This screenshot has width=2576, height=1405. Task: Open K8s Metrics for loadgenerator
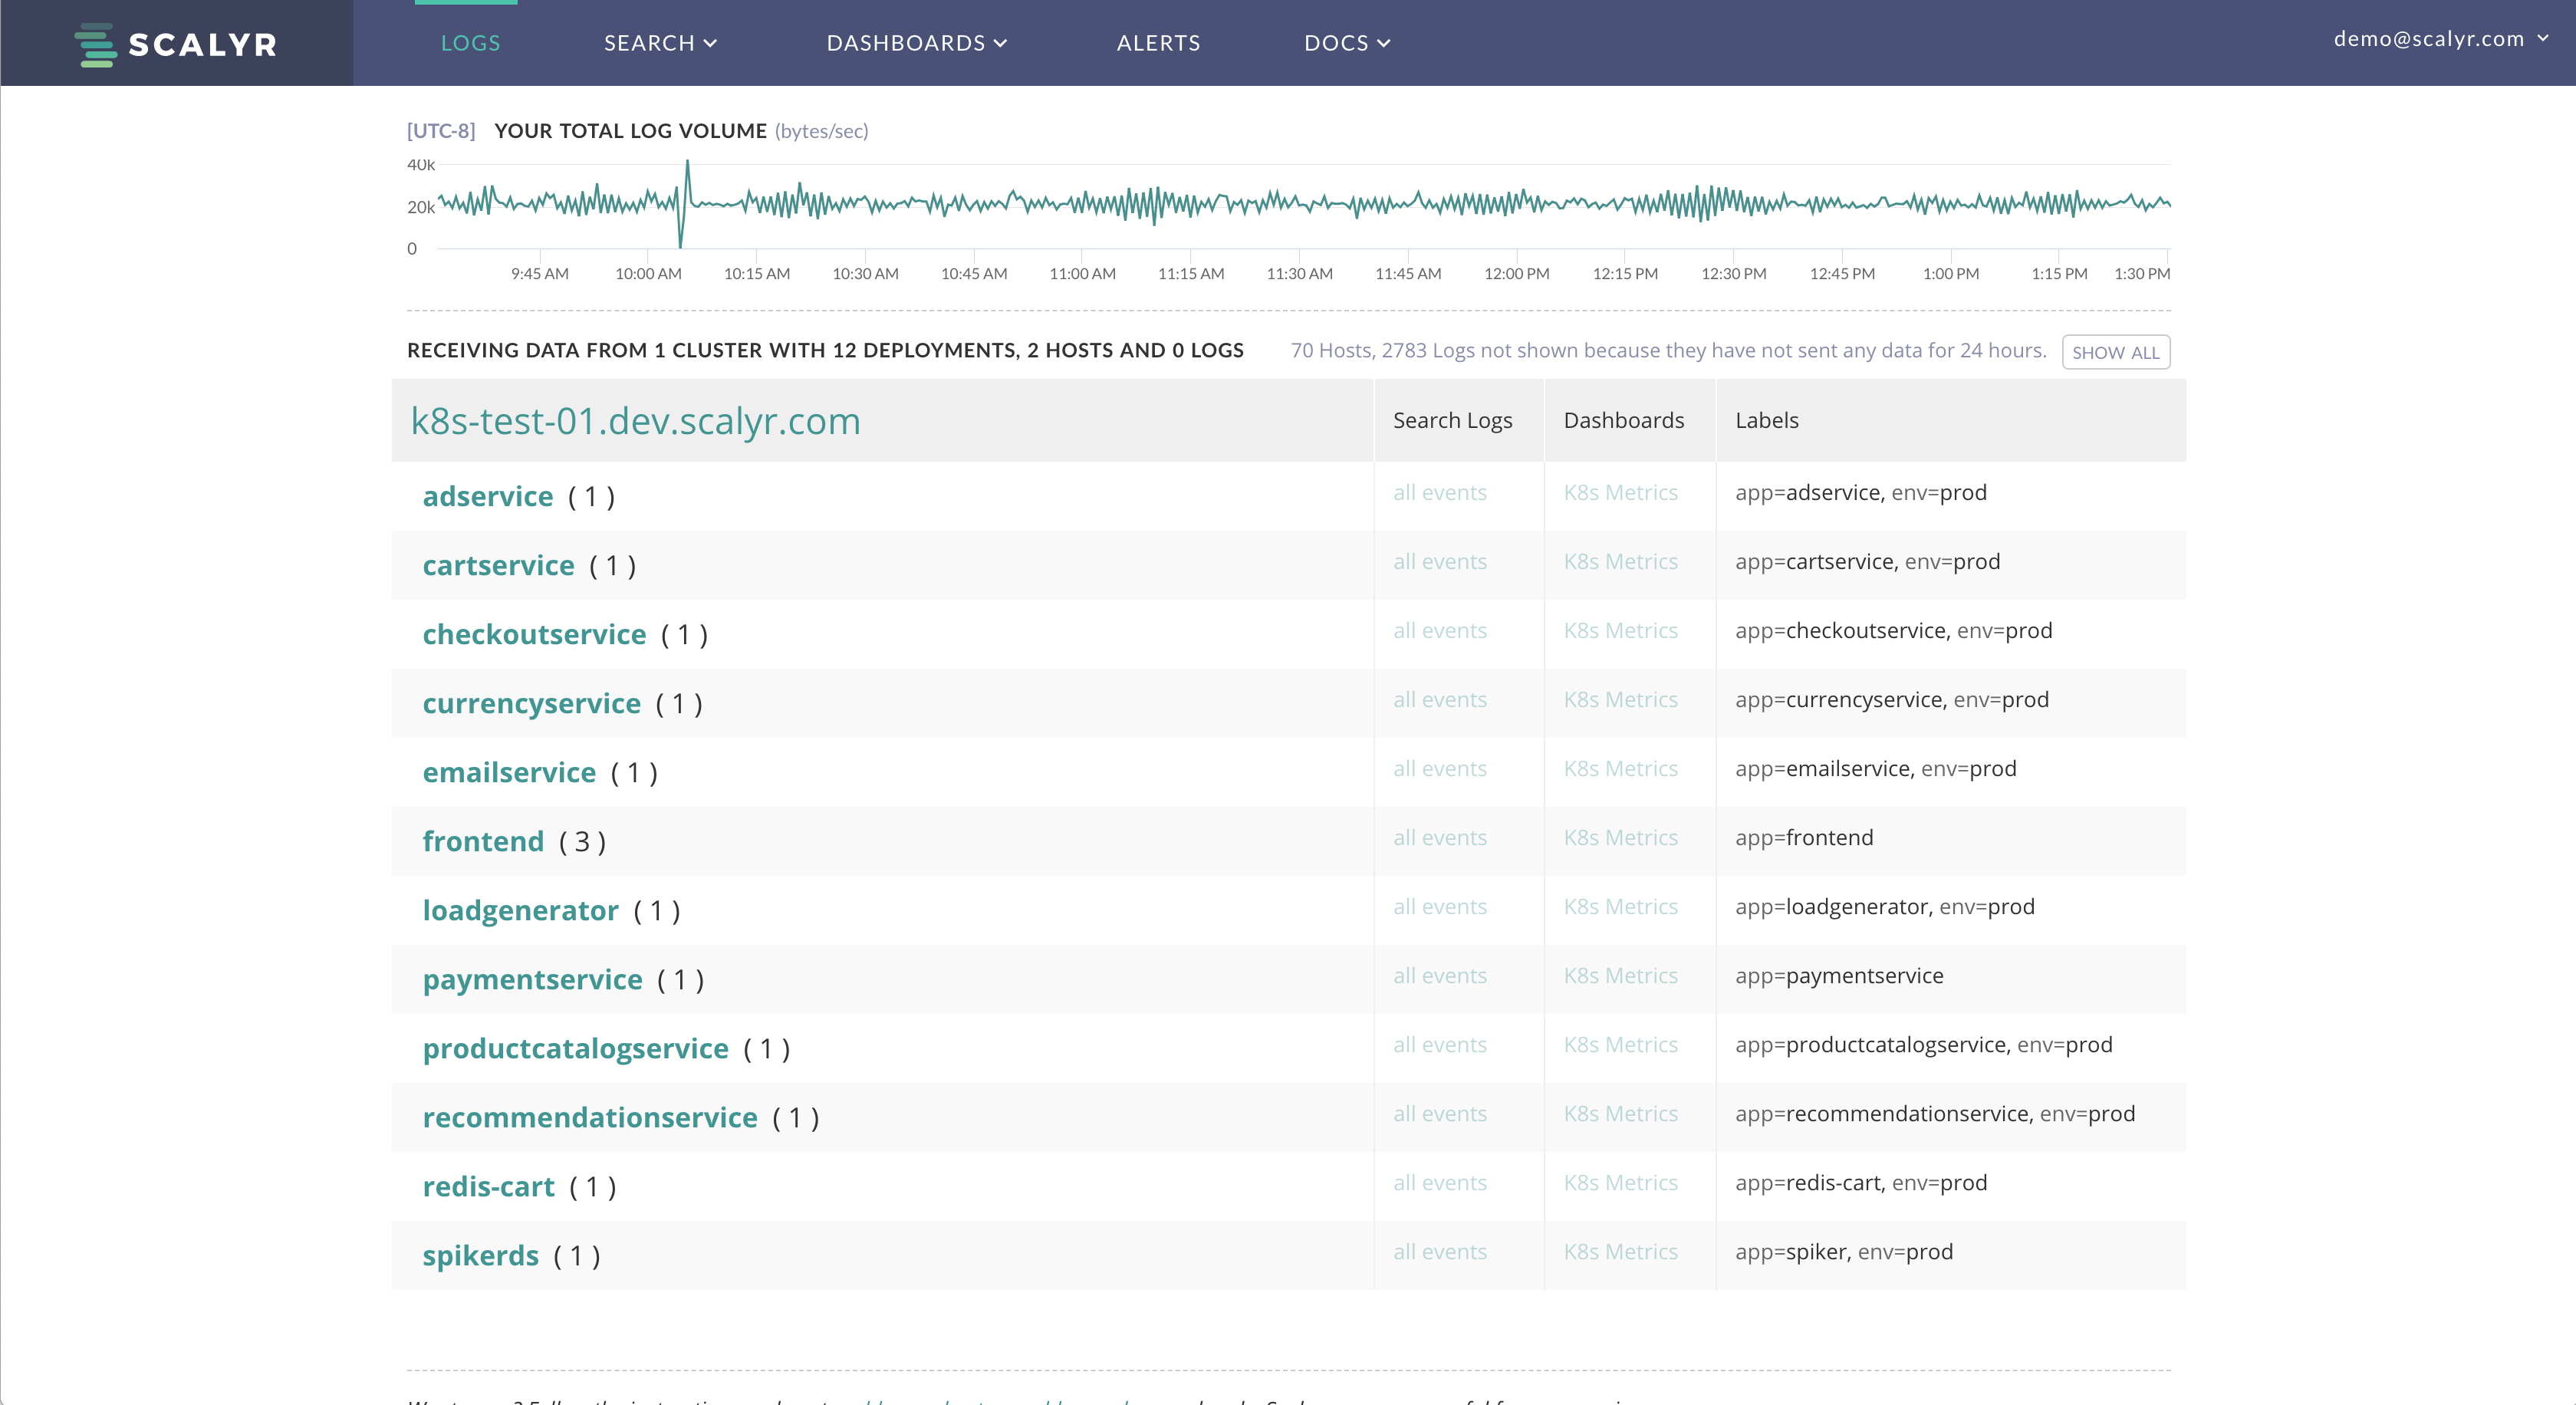tap(1620, 907)
